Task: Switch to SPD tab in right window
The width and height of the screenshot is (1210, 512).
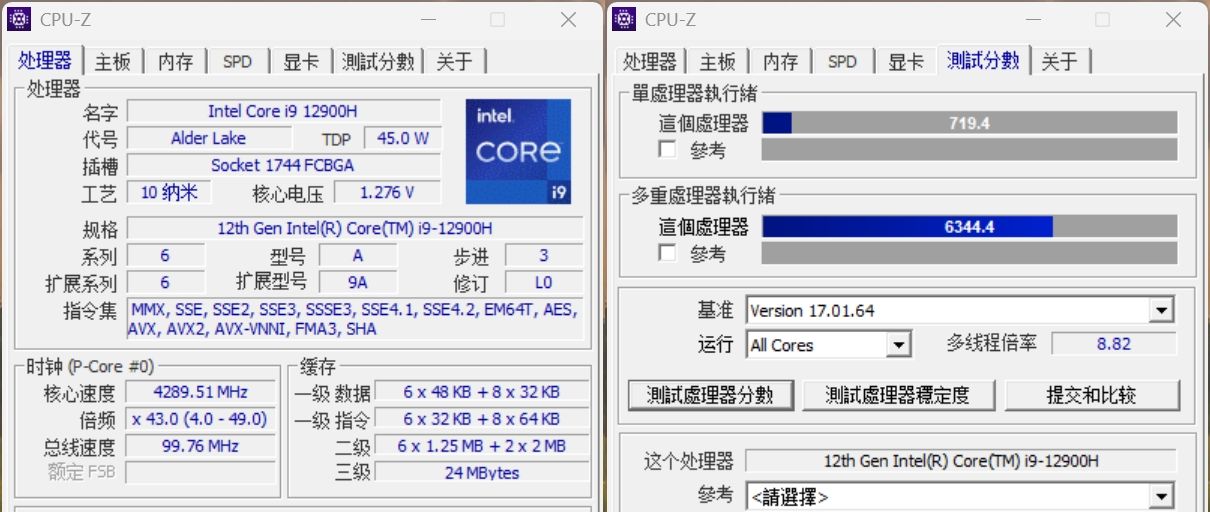Action: click(x=842, y=62)
